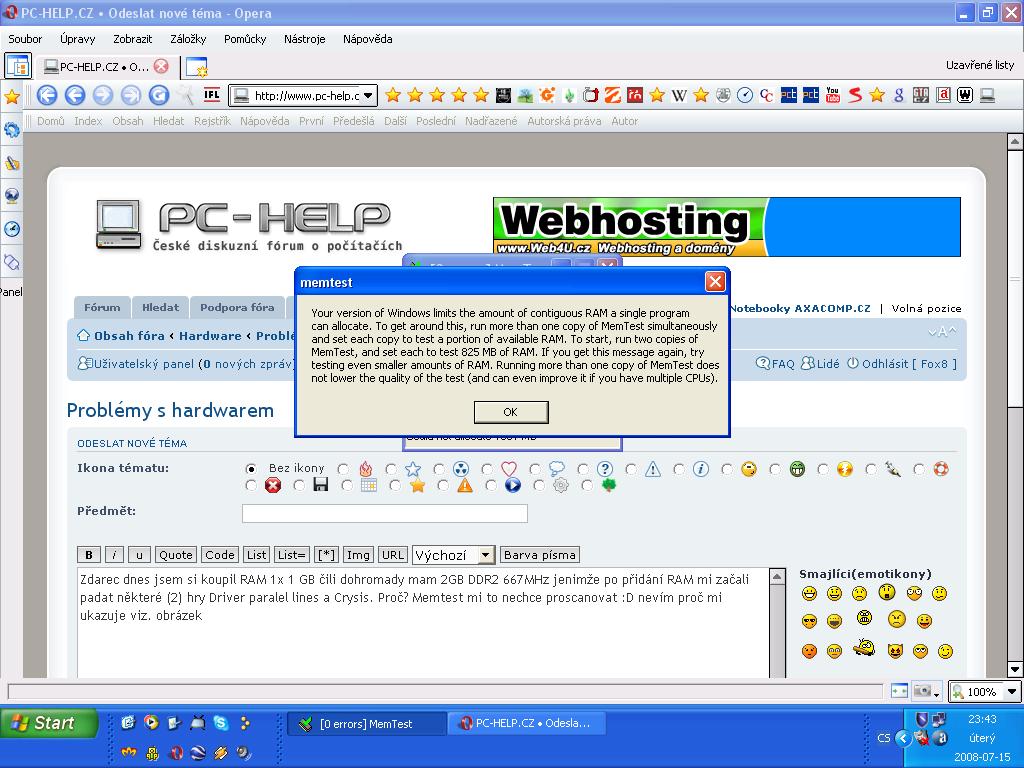Open the bookmarks star panel icon in sidebar
Image resolution: width=1024 pixels, height=768 pixels.
[12, 97]
